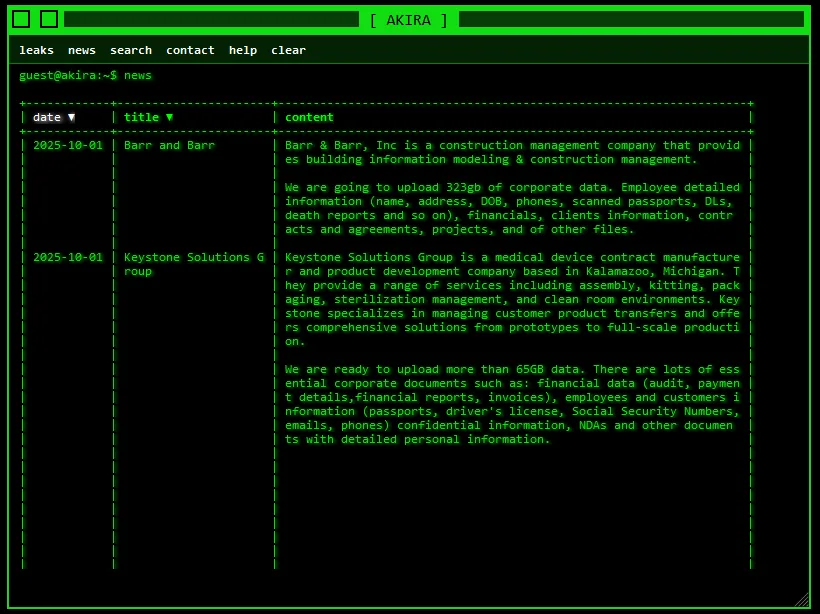The width and height of the screenshot is (820, 614).
Task: Click the left square icon in the title bar
Action: click(22, 18)
